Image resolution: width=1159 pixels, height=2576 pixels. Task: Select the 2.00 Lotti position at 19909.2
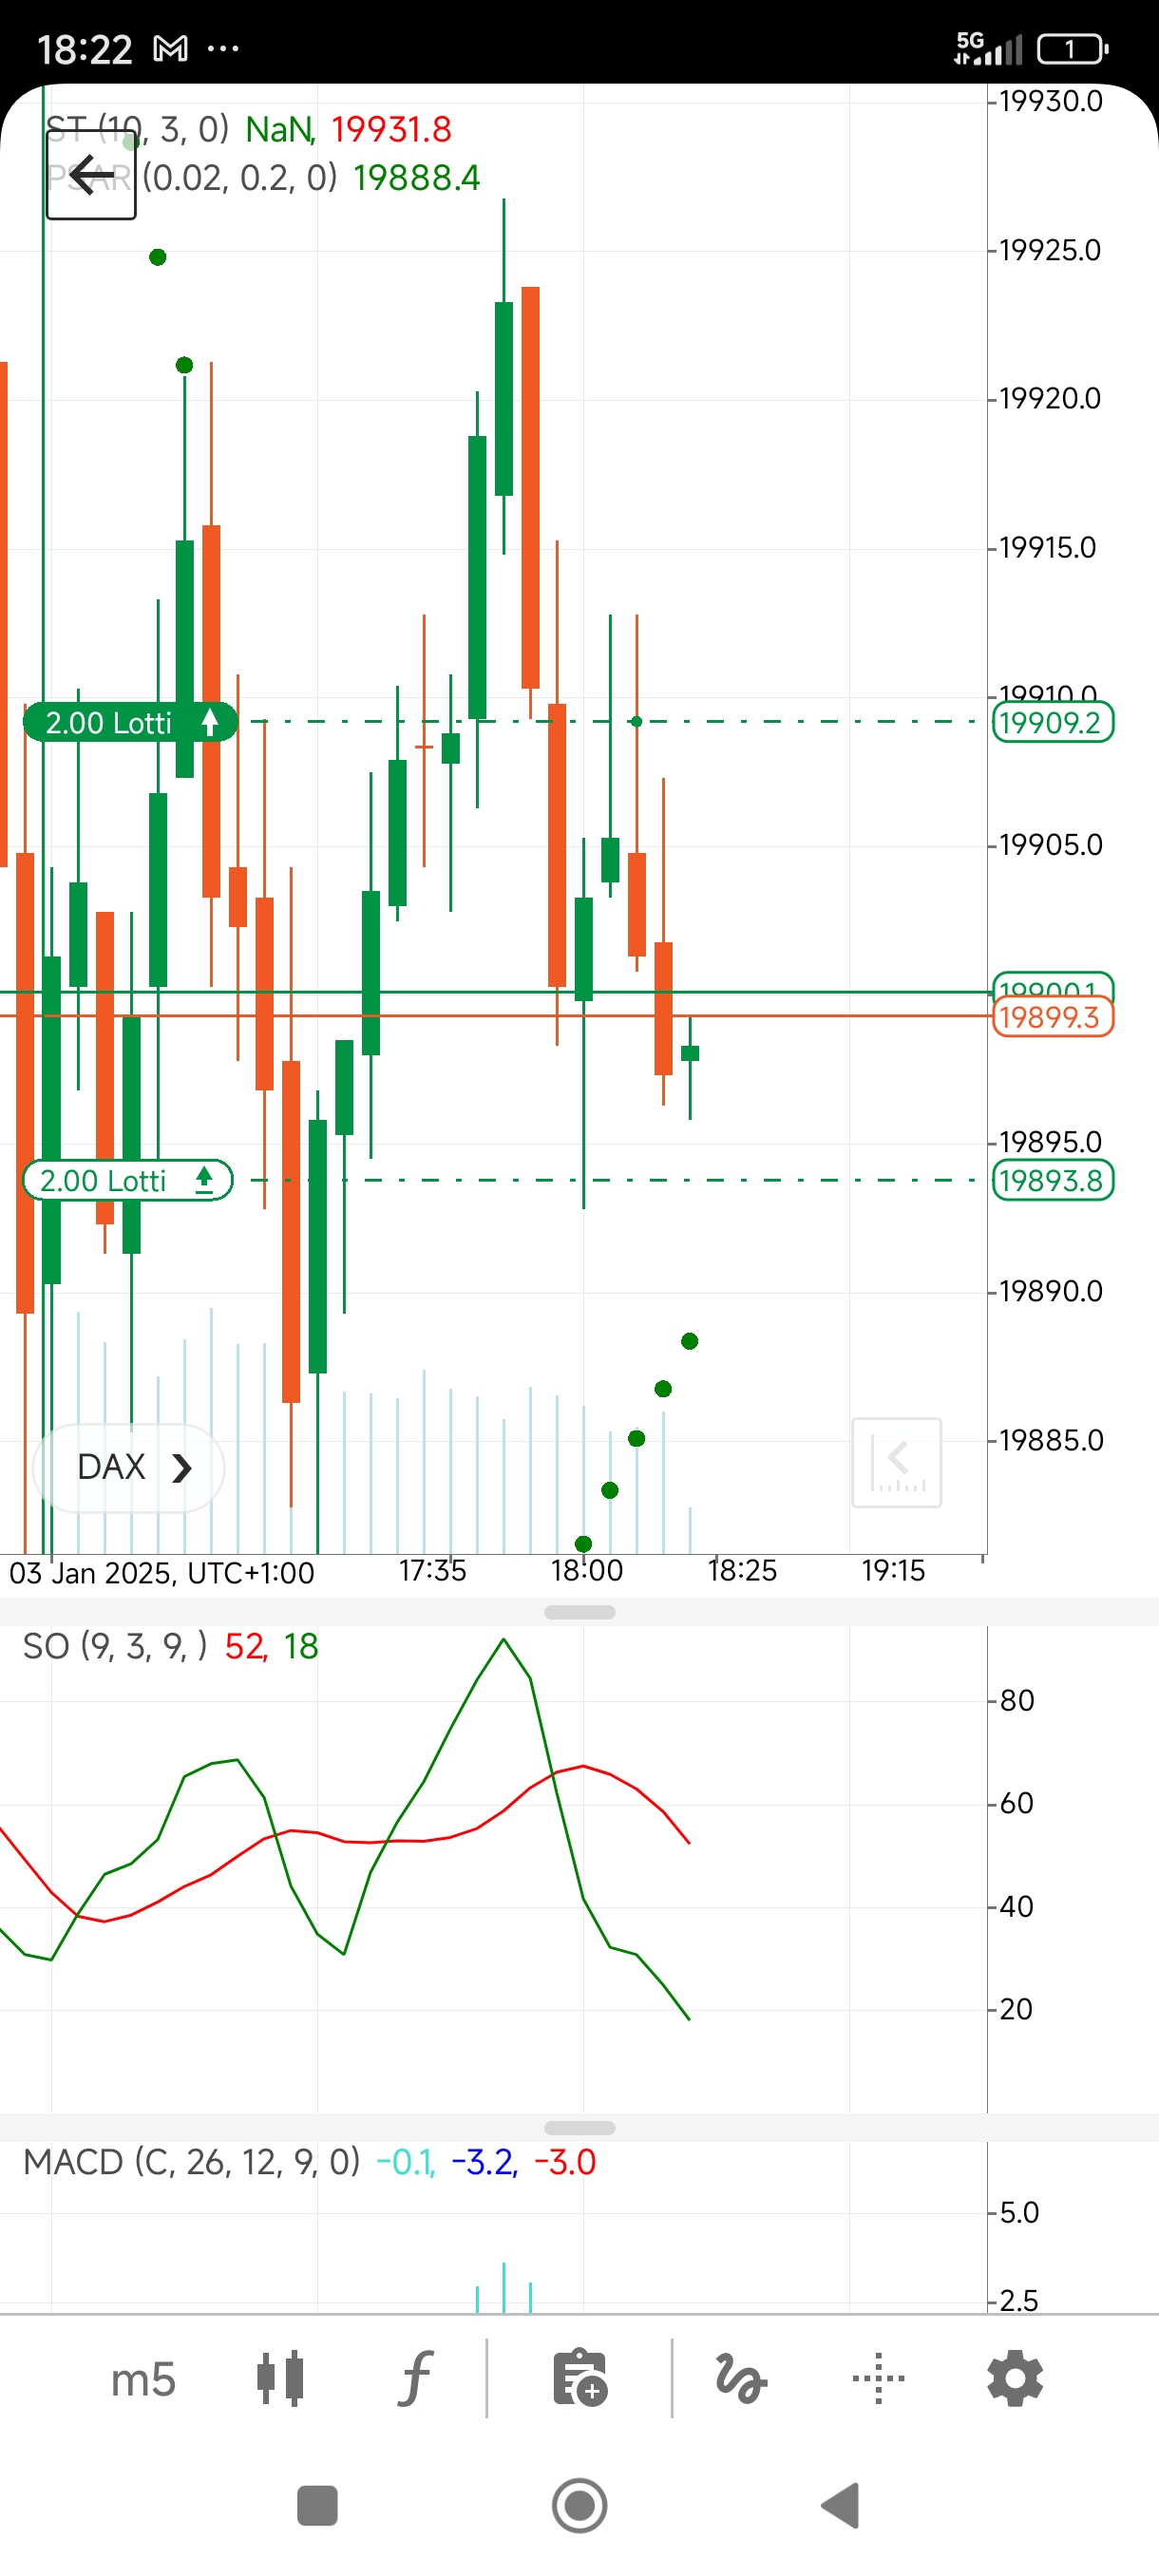[x=130, y=722]
